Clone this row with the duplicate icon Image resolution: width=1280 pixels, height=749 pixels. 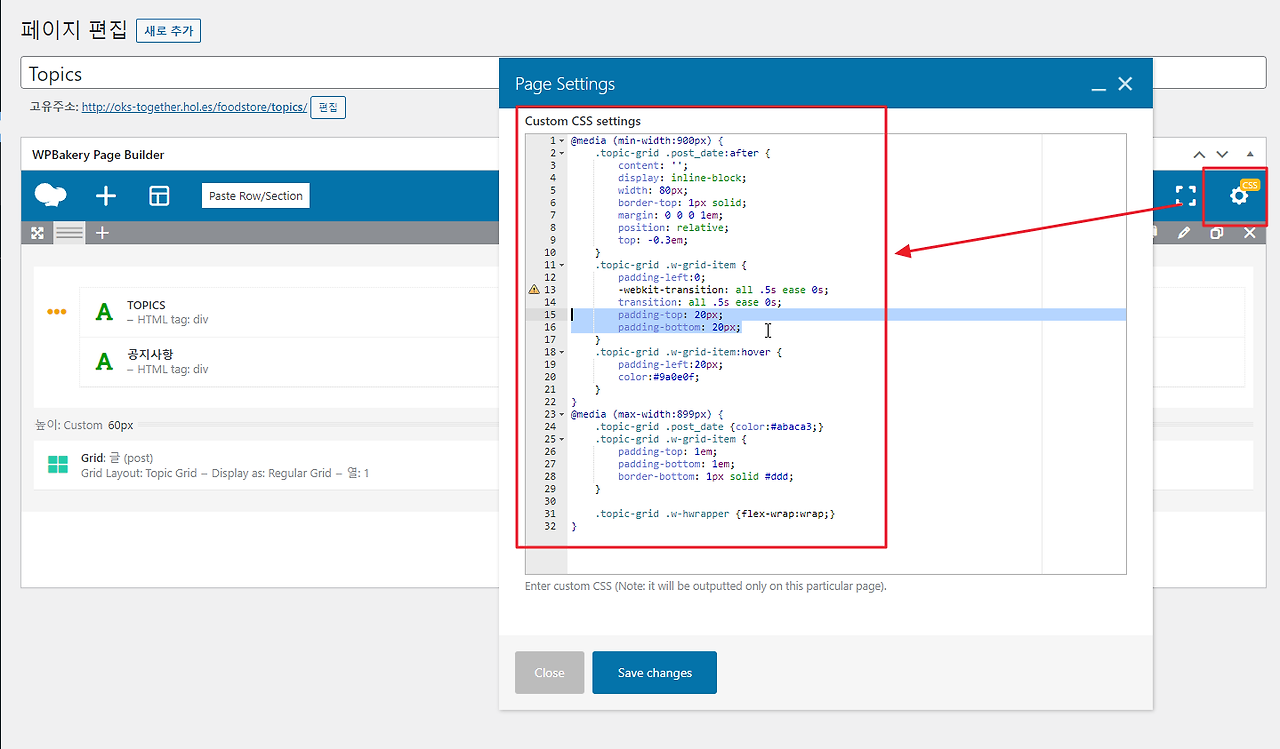1217,233
